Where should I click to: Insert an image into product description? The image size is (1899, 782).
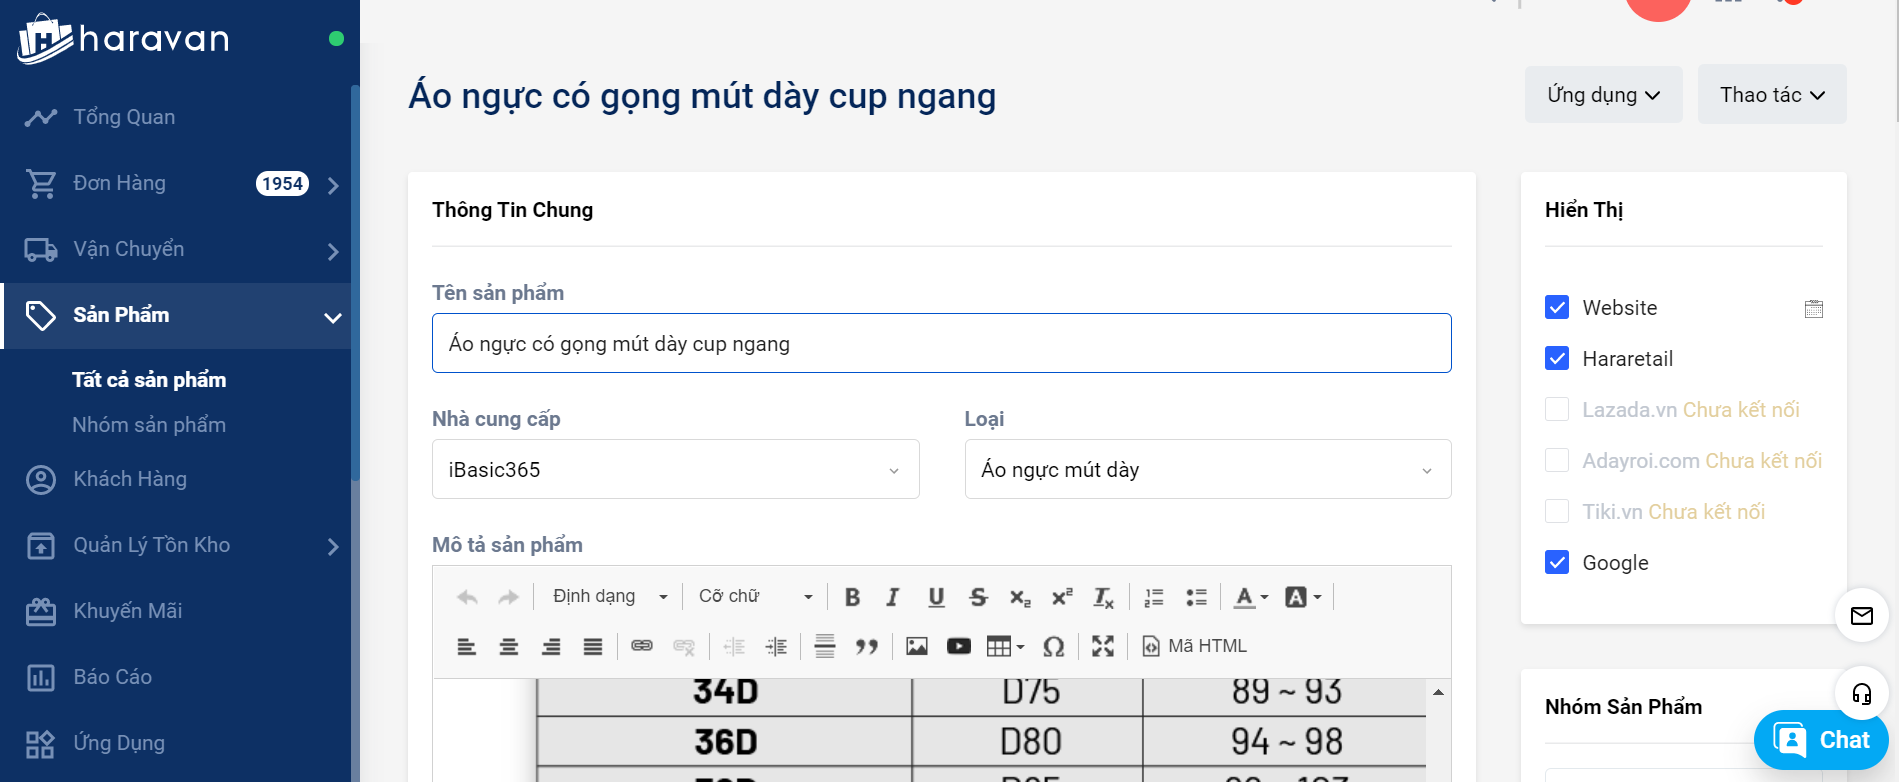[917, 646]
